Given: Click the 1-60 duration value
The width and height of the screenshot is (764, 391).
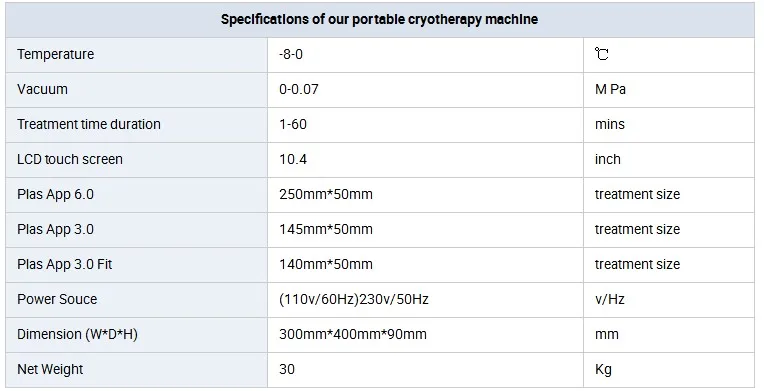Looking at the screenshot, I should point(293,124).
